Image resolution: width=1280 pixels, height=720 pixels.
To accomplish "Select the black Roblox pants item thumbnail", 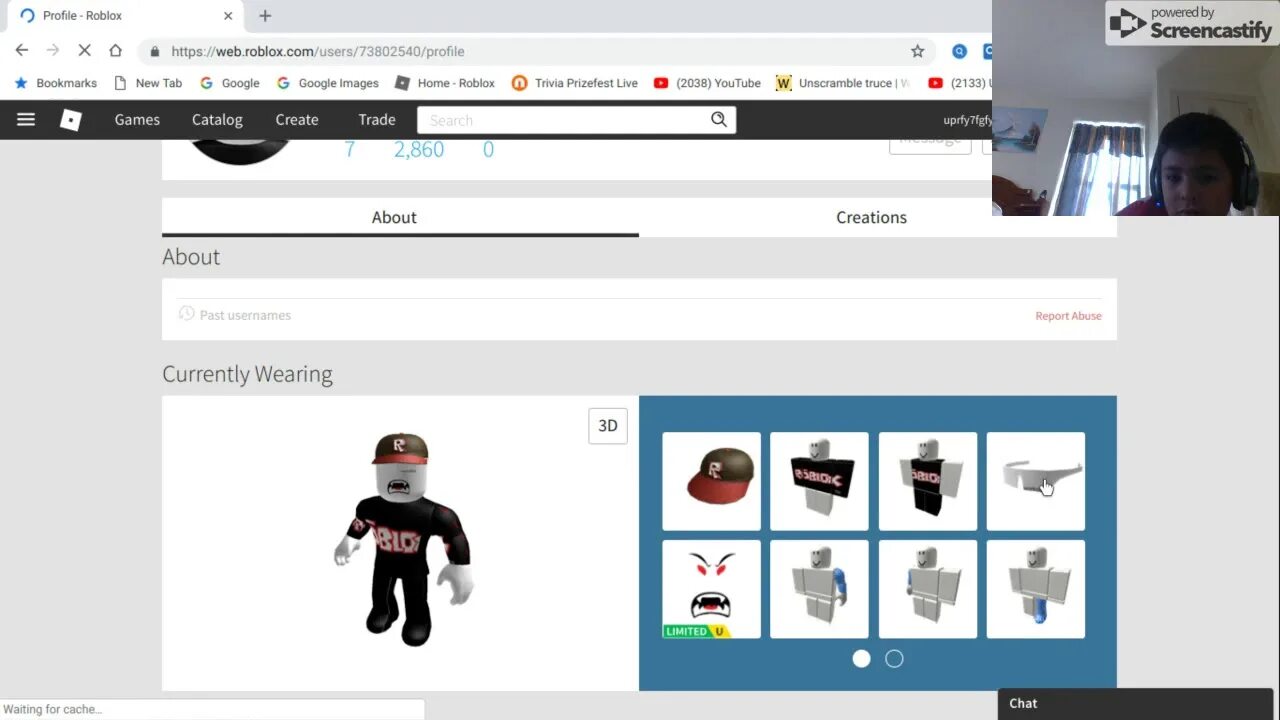I will click(x=928, y=481).
